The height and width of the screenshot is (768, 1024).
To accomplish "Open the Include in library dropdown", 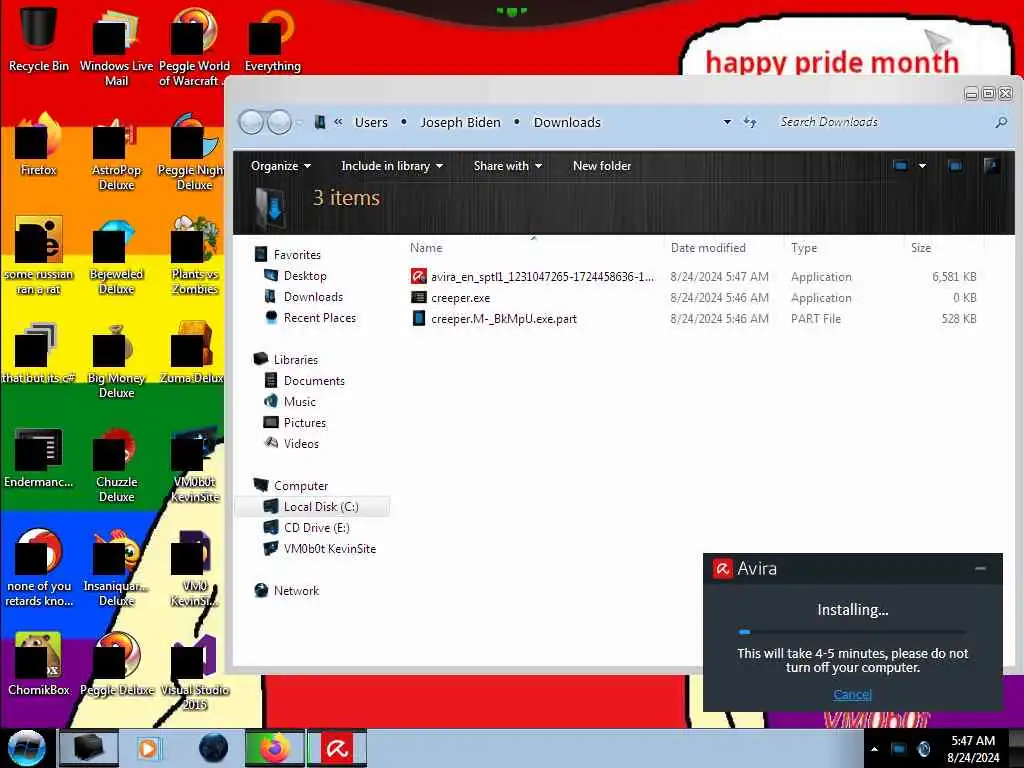I will (392, 166).
